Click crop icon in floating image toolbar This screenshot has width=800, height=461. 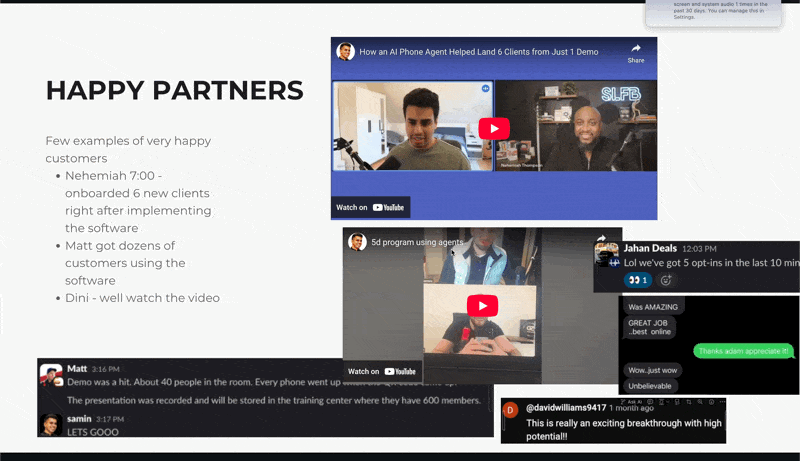click(x=689, y=402)
